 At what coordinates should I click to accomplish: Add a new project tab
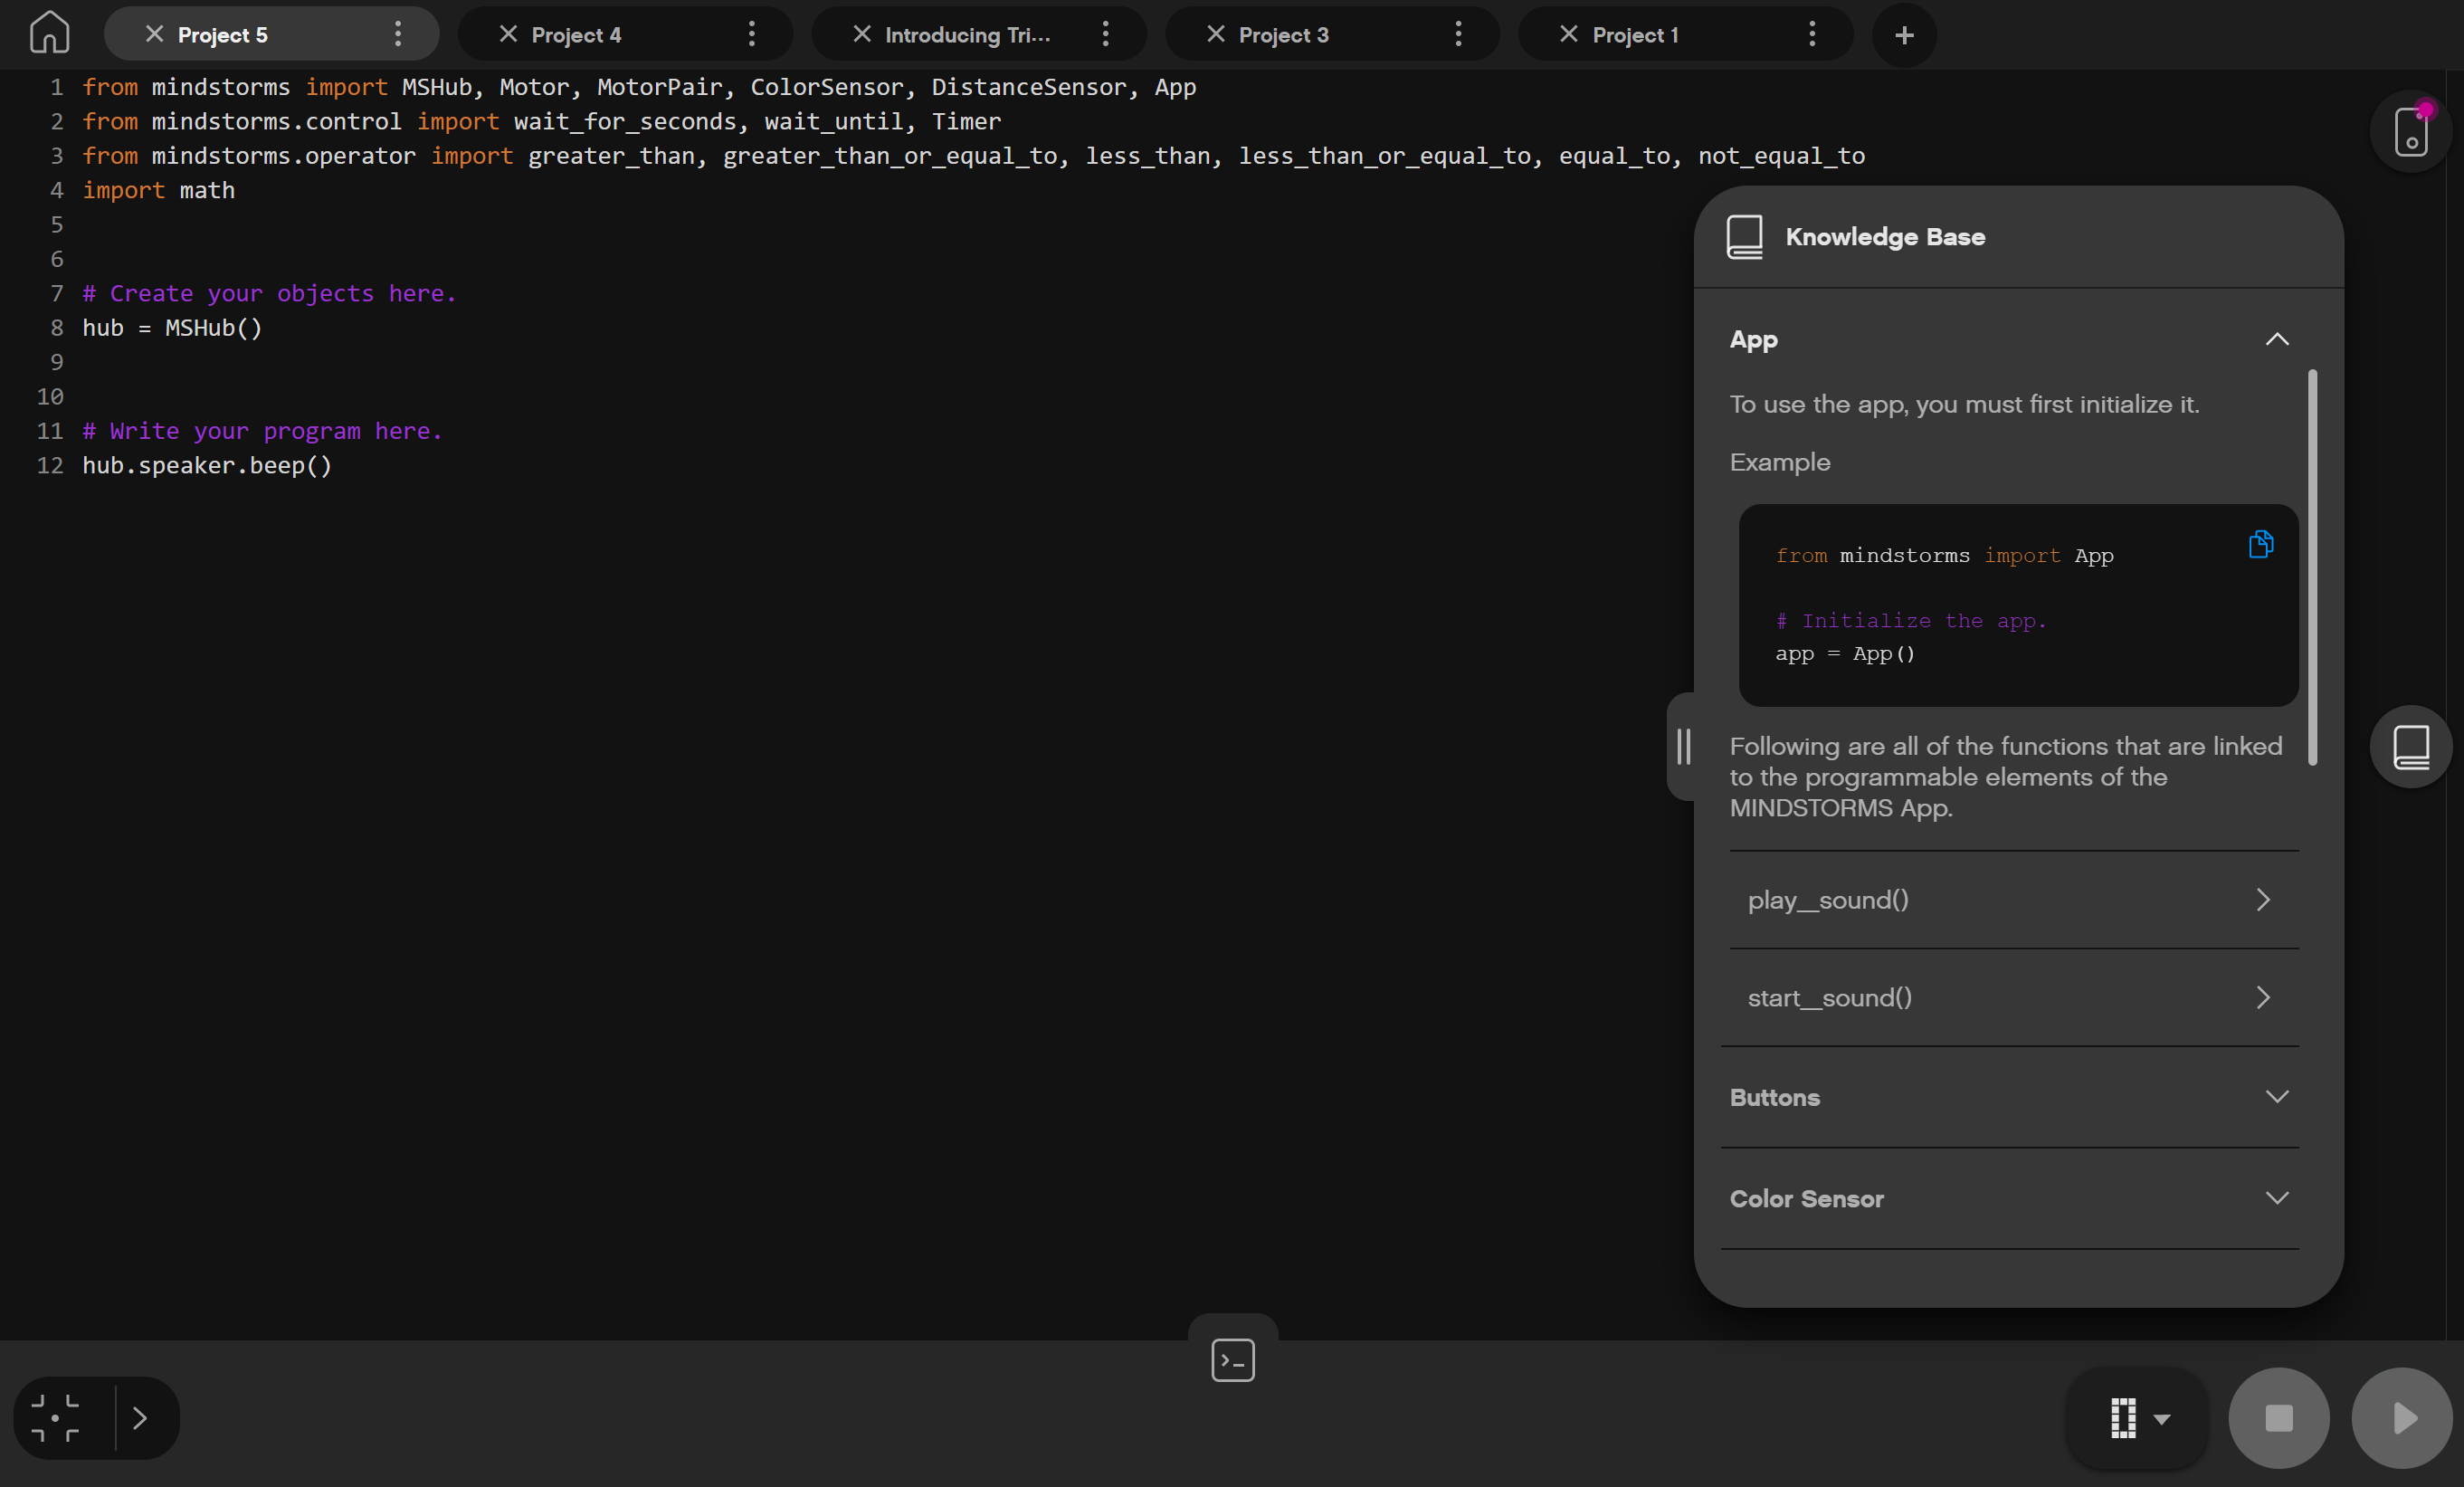pos(1904,35)
